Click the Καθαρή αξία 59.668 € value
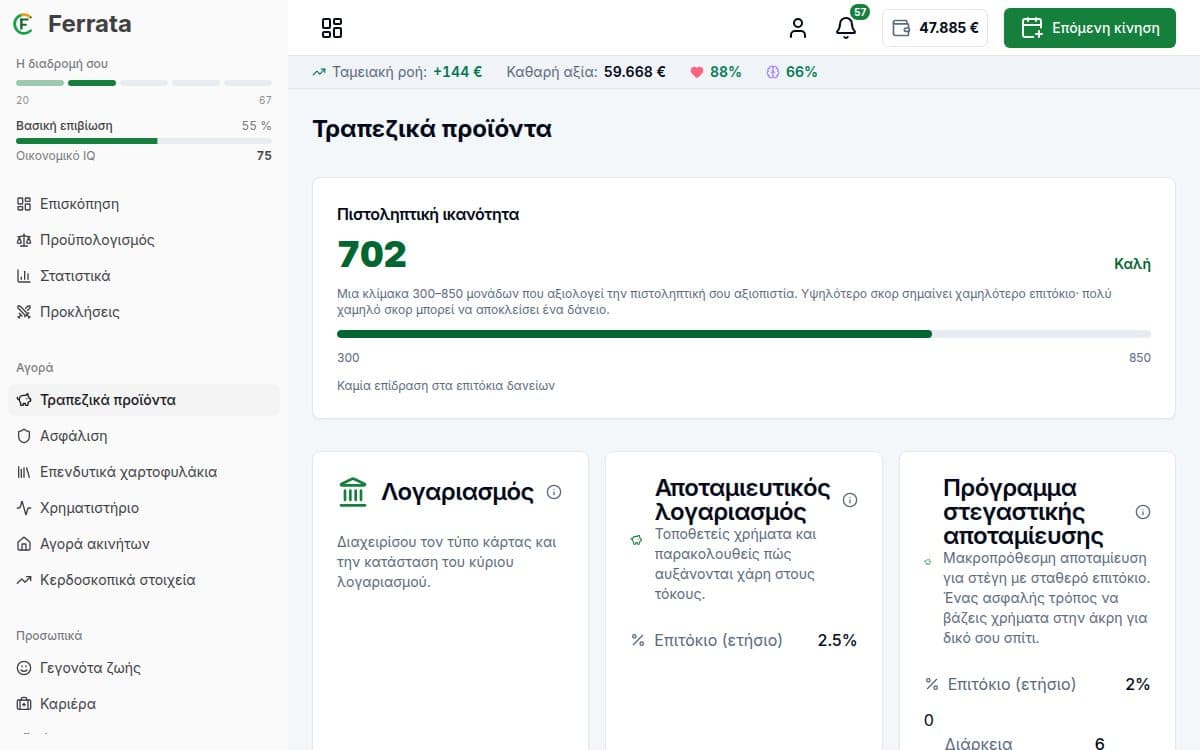1200x750 pixels. (635, 72)
